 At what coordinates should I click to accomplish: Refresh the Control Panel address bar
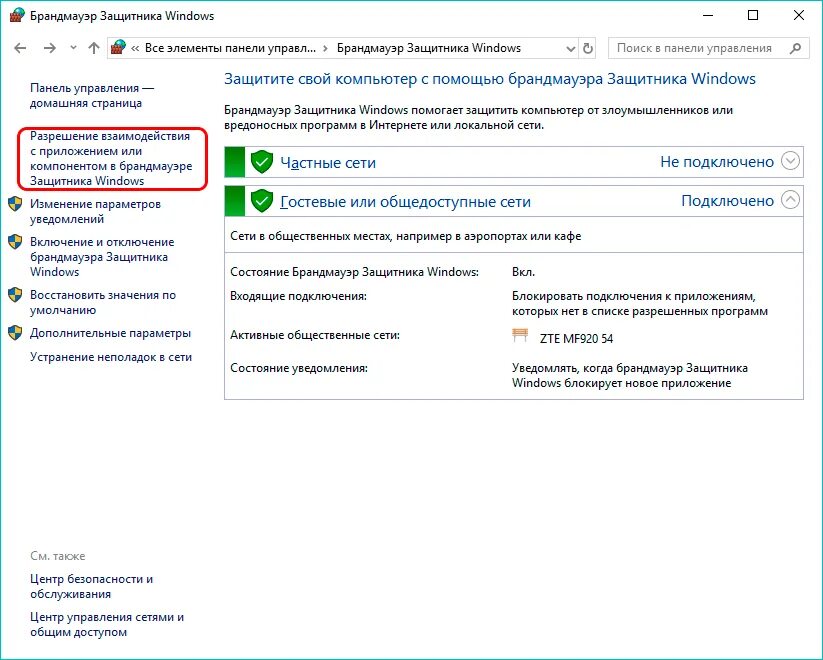[x=588, y=48]
